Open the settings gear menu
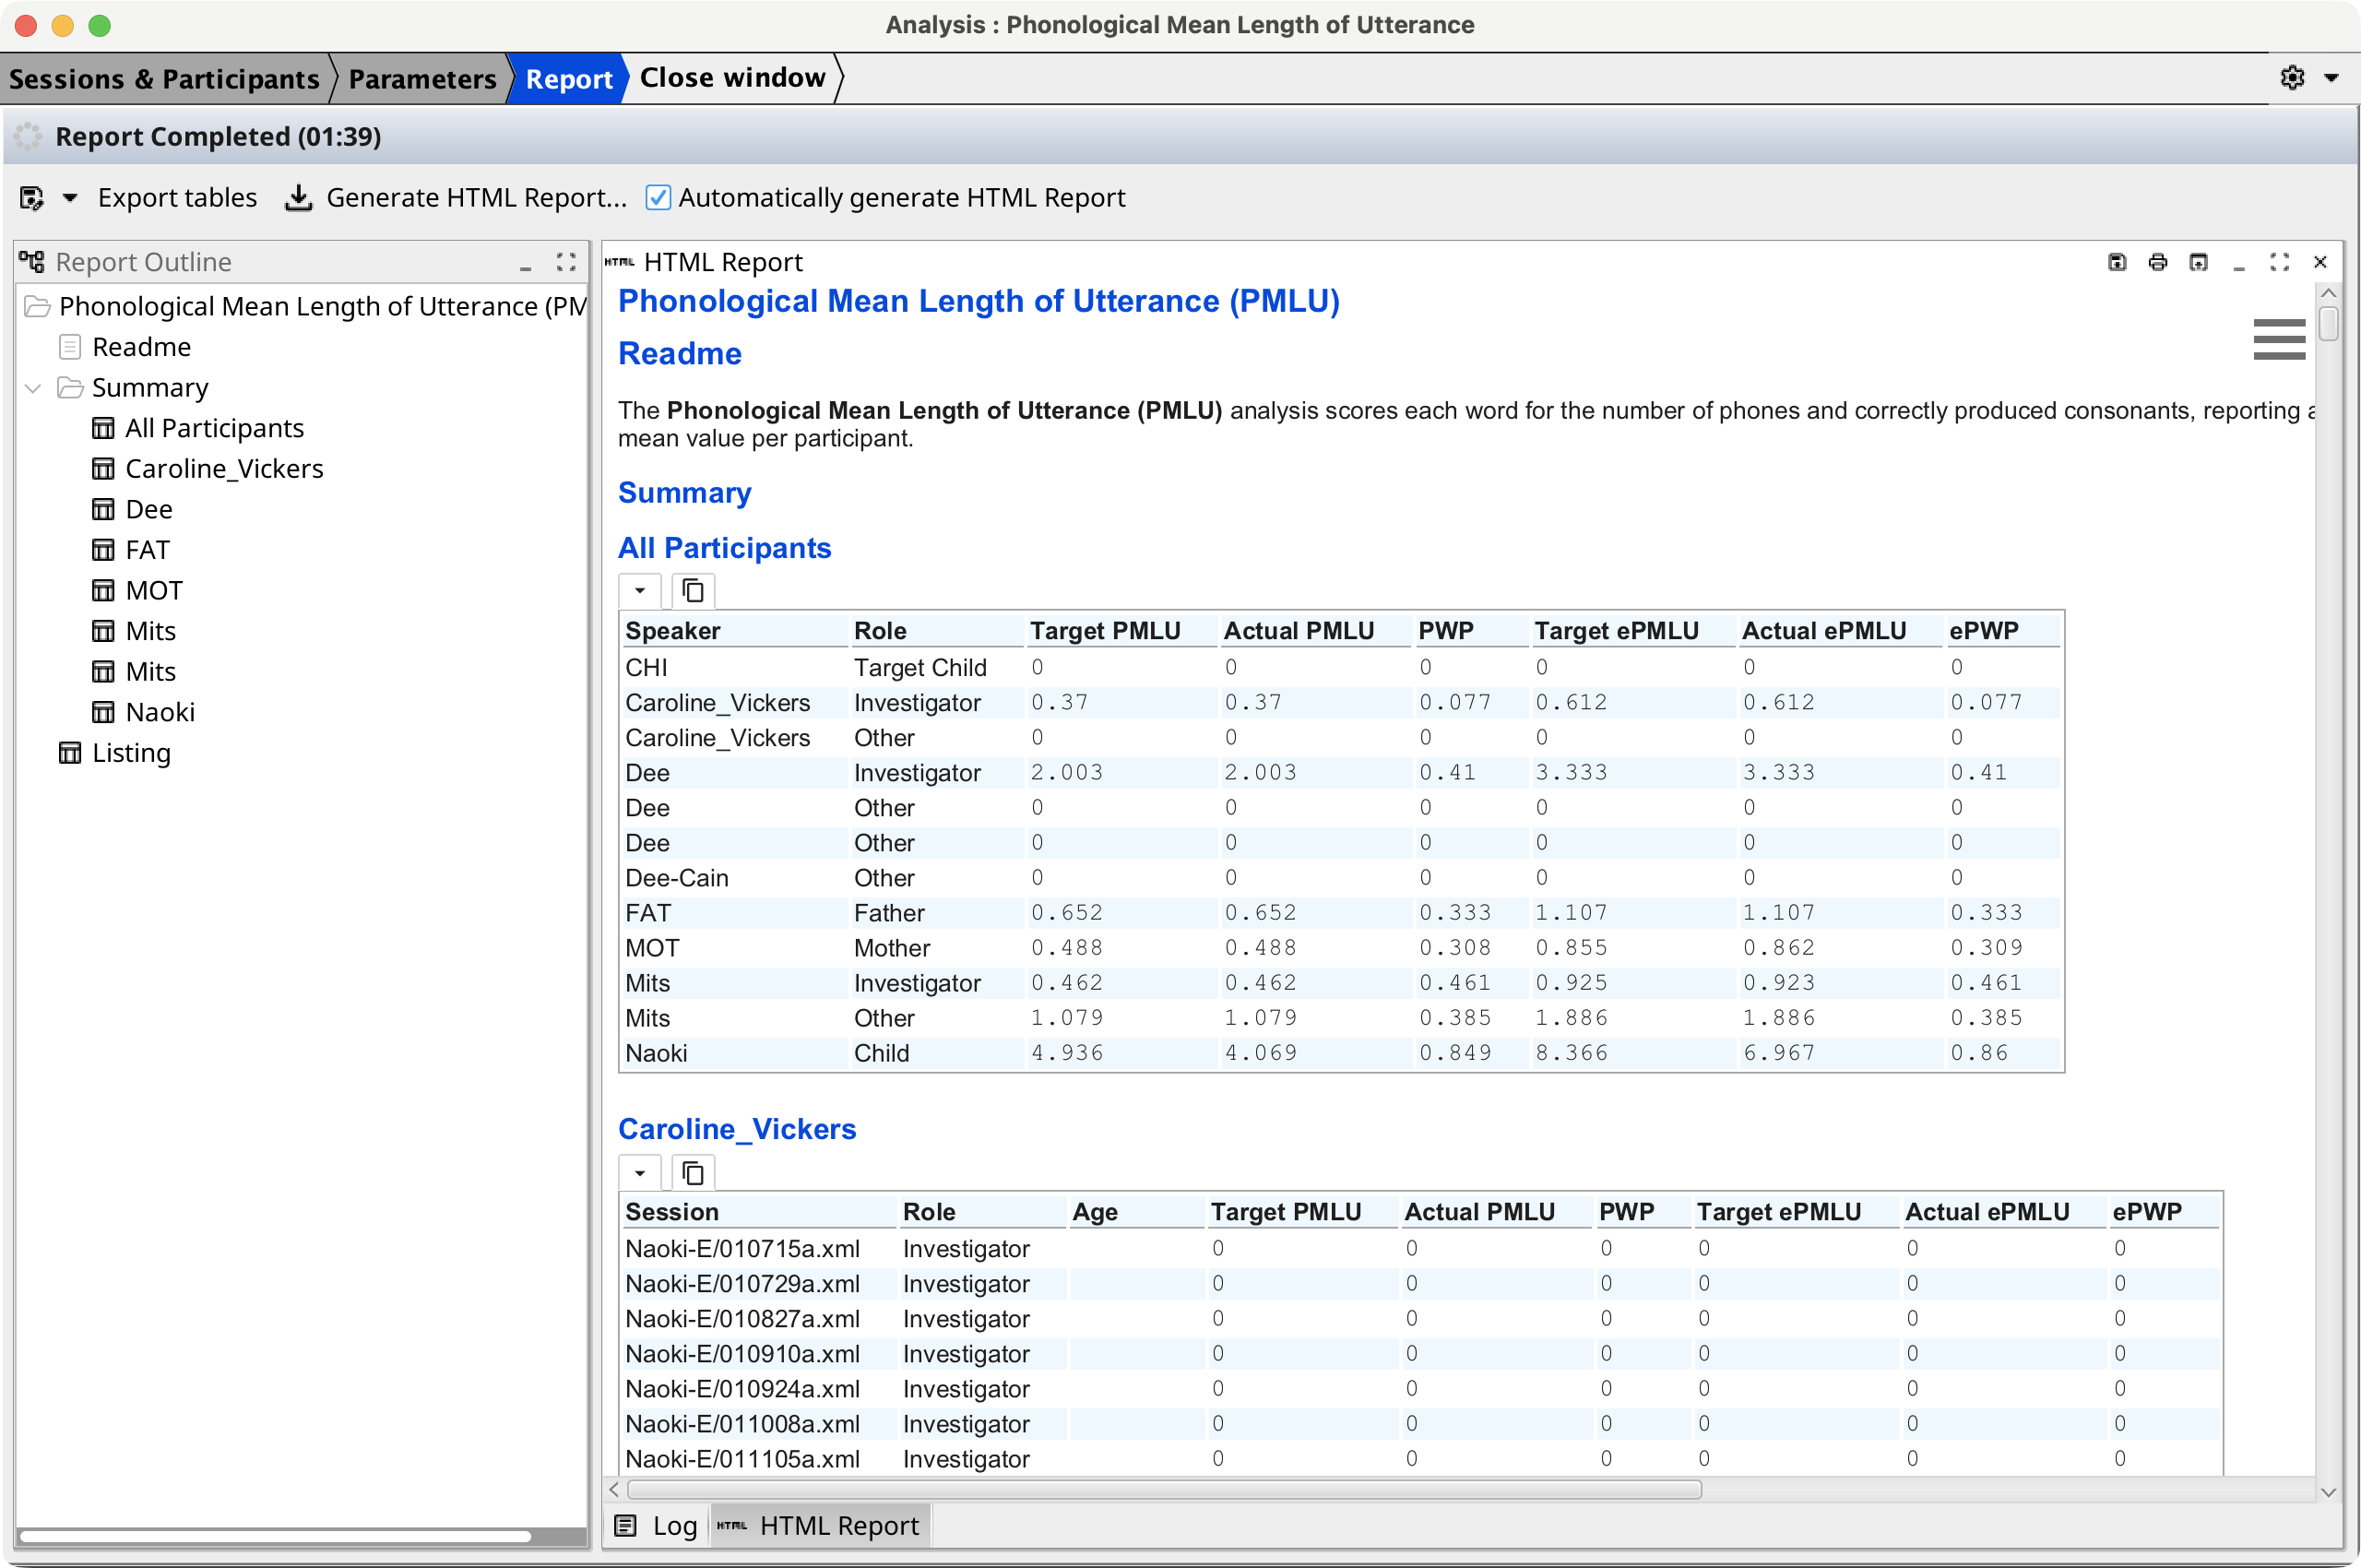The height and width of the screenshot is (1568, 2361). [x=2292, y=78]
